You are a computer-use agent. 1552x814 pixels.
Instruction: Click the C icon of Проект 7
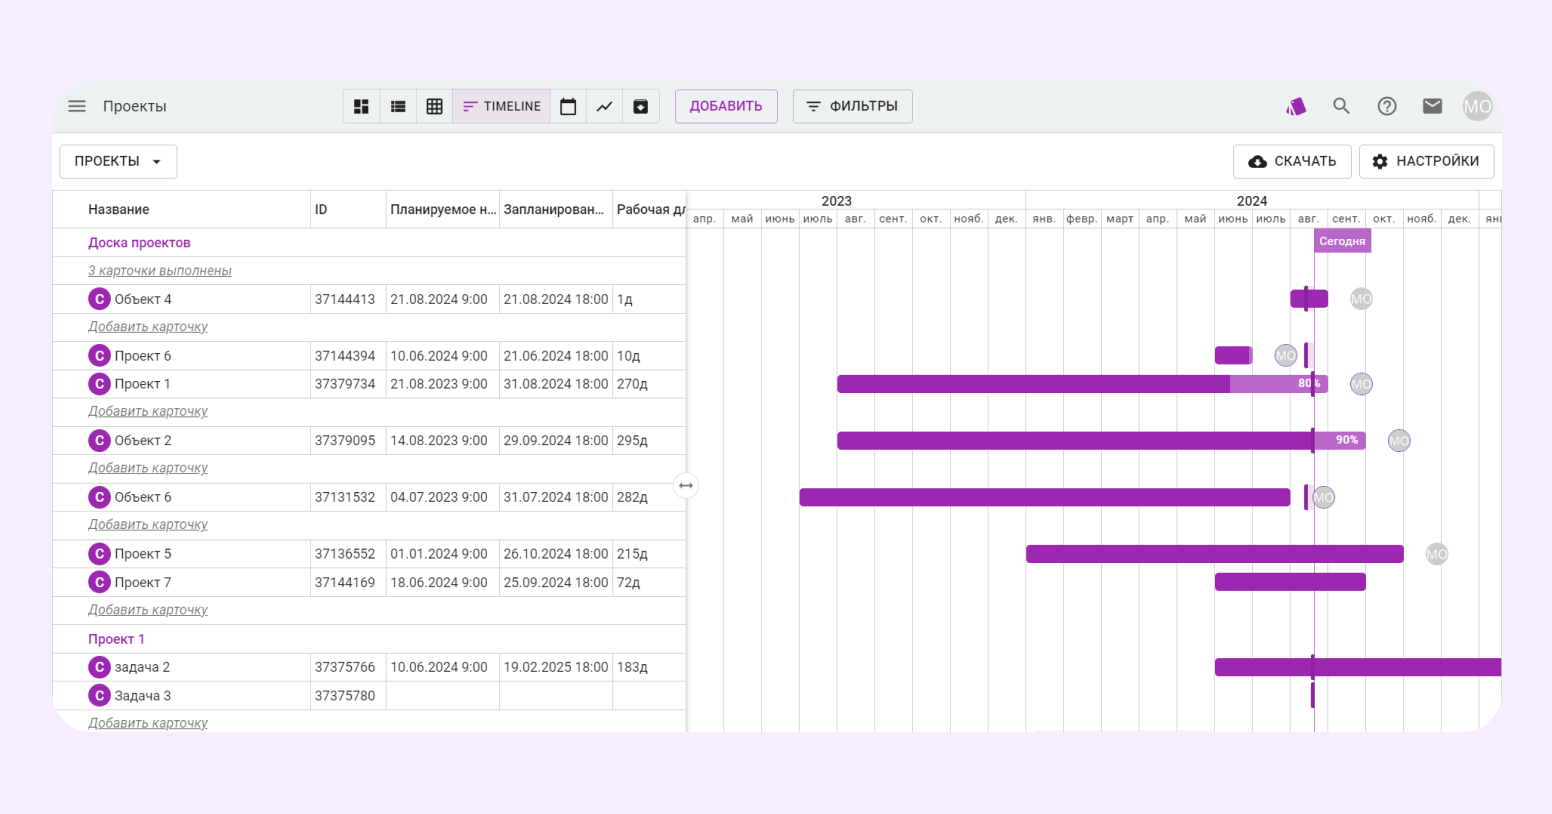coord(99,582)
